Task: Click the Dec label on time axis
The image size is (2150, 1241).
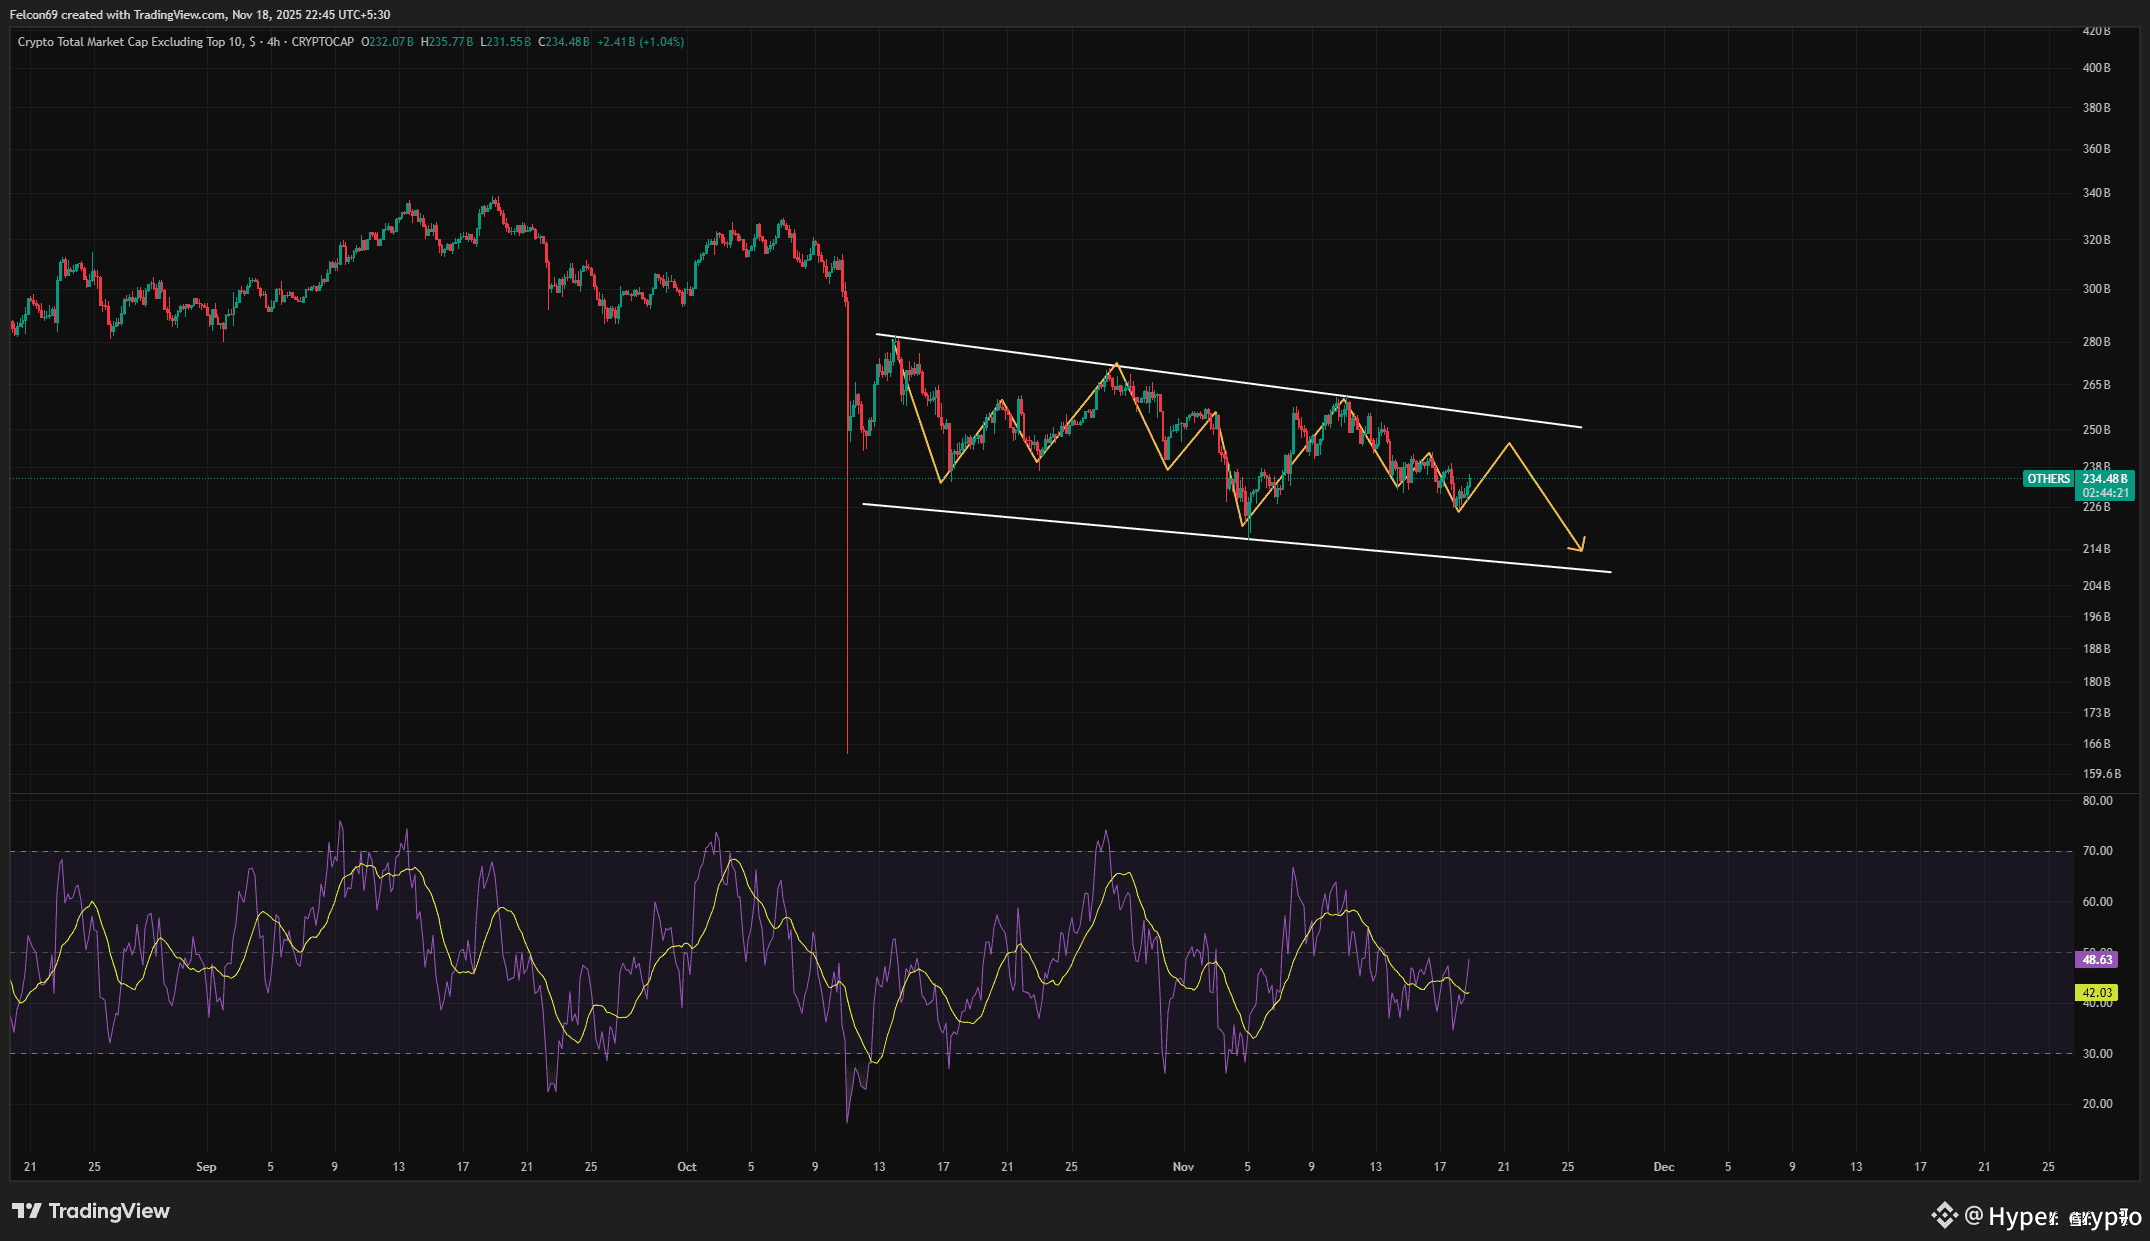Action: pyautogui.click(x=1663, y=1167)
